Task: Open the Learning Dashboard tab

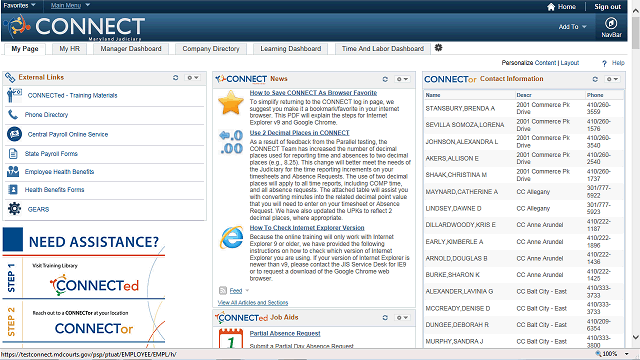Action: [291, 49]
